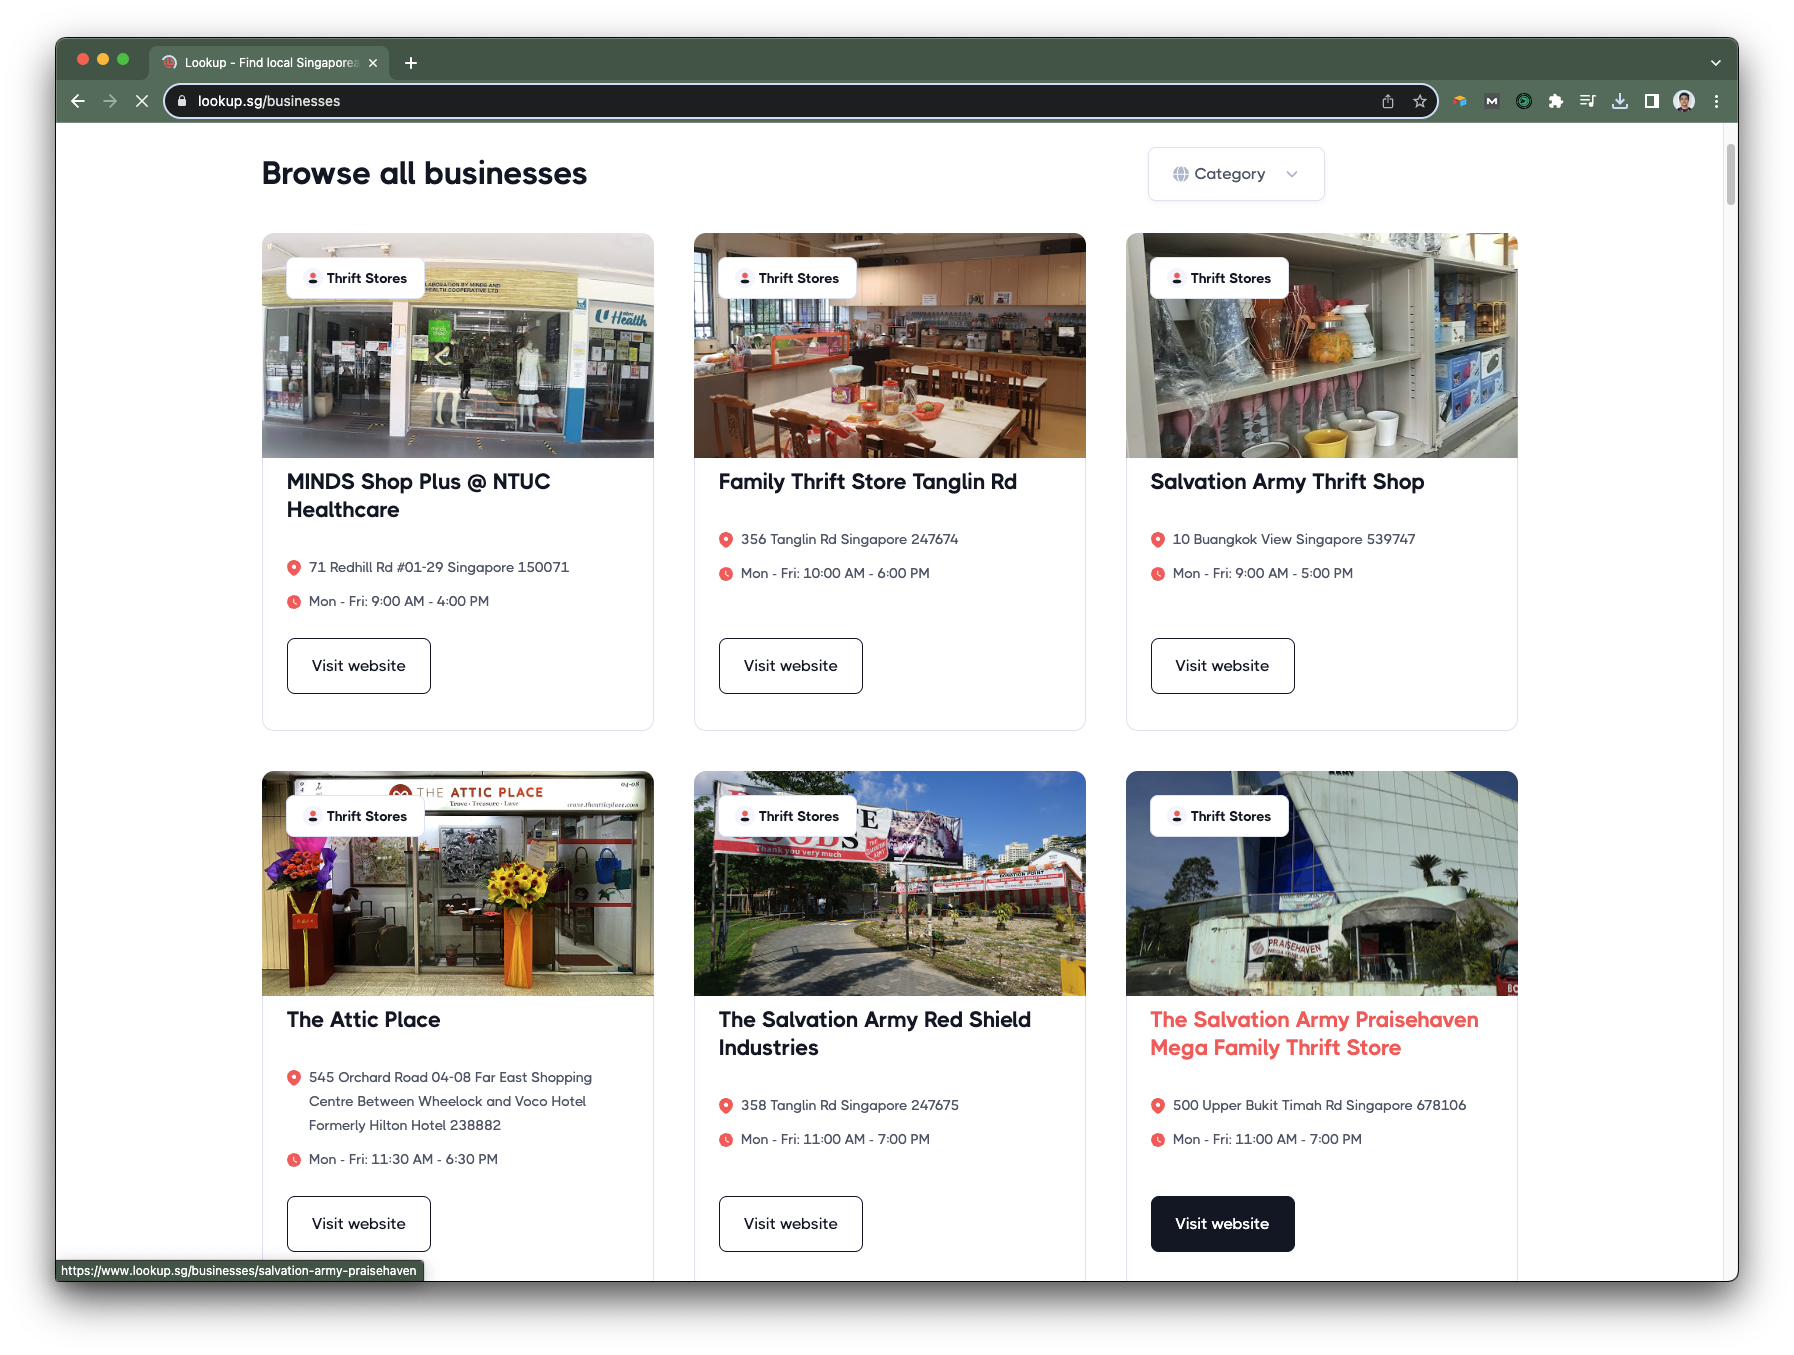The width and height of the screenshot is (1794, 1355).
Task: Visit website for The Attic Place
Action: 359,1224
